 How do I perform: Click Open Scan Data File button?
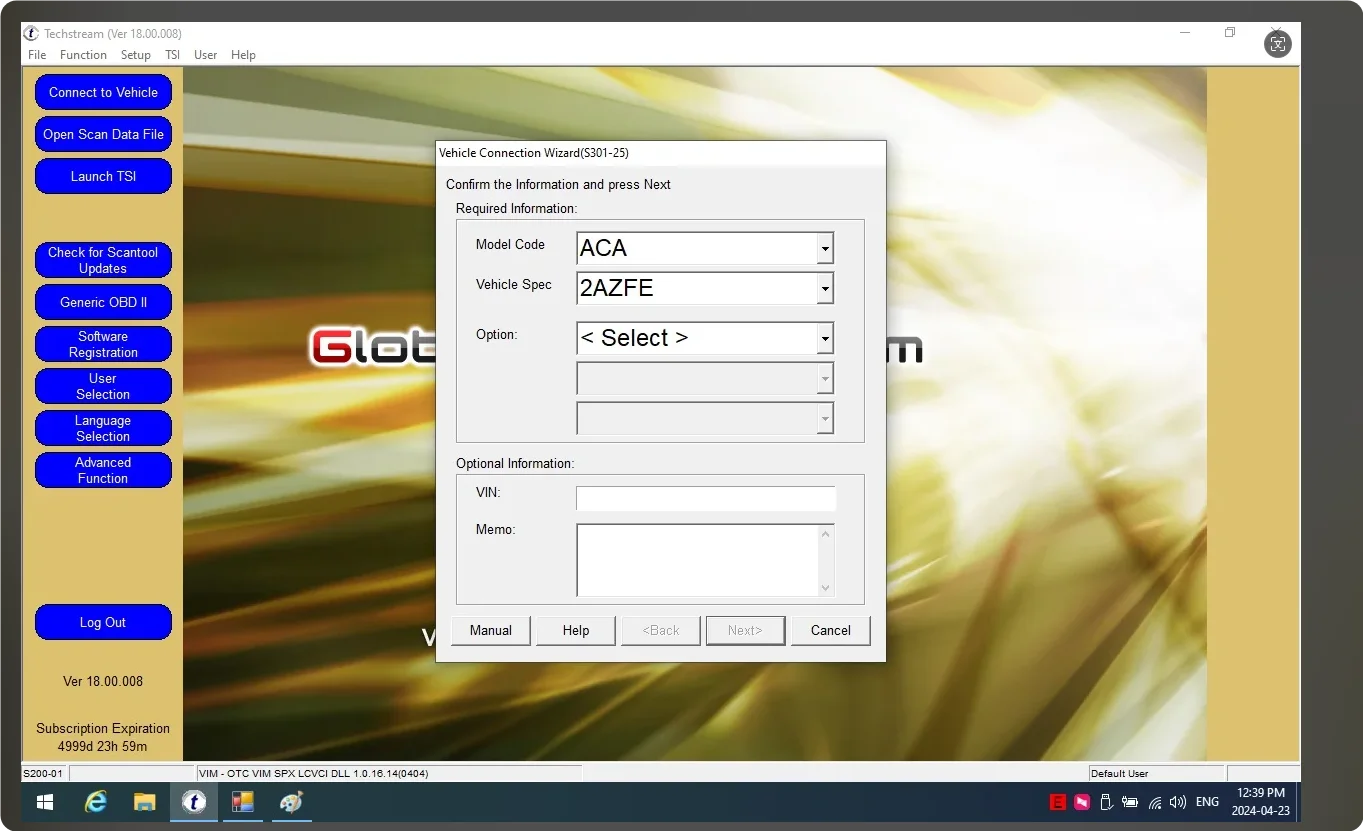coord(103,134)
